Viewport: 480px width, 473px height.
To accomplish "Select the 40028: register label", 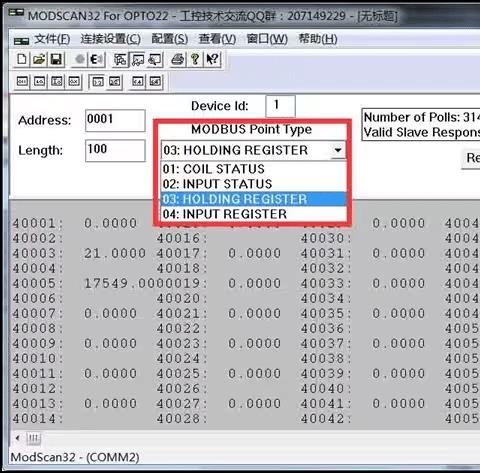I will click(x=182, y=419).
